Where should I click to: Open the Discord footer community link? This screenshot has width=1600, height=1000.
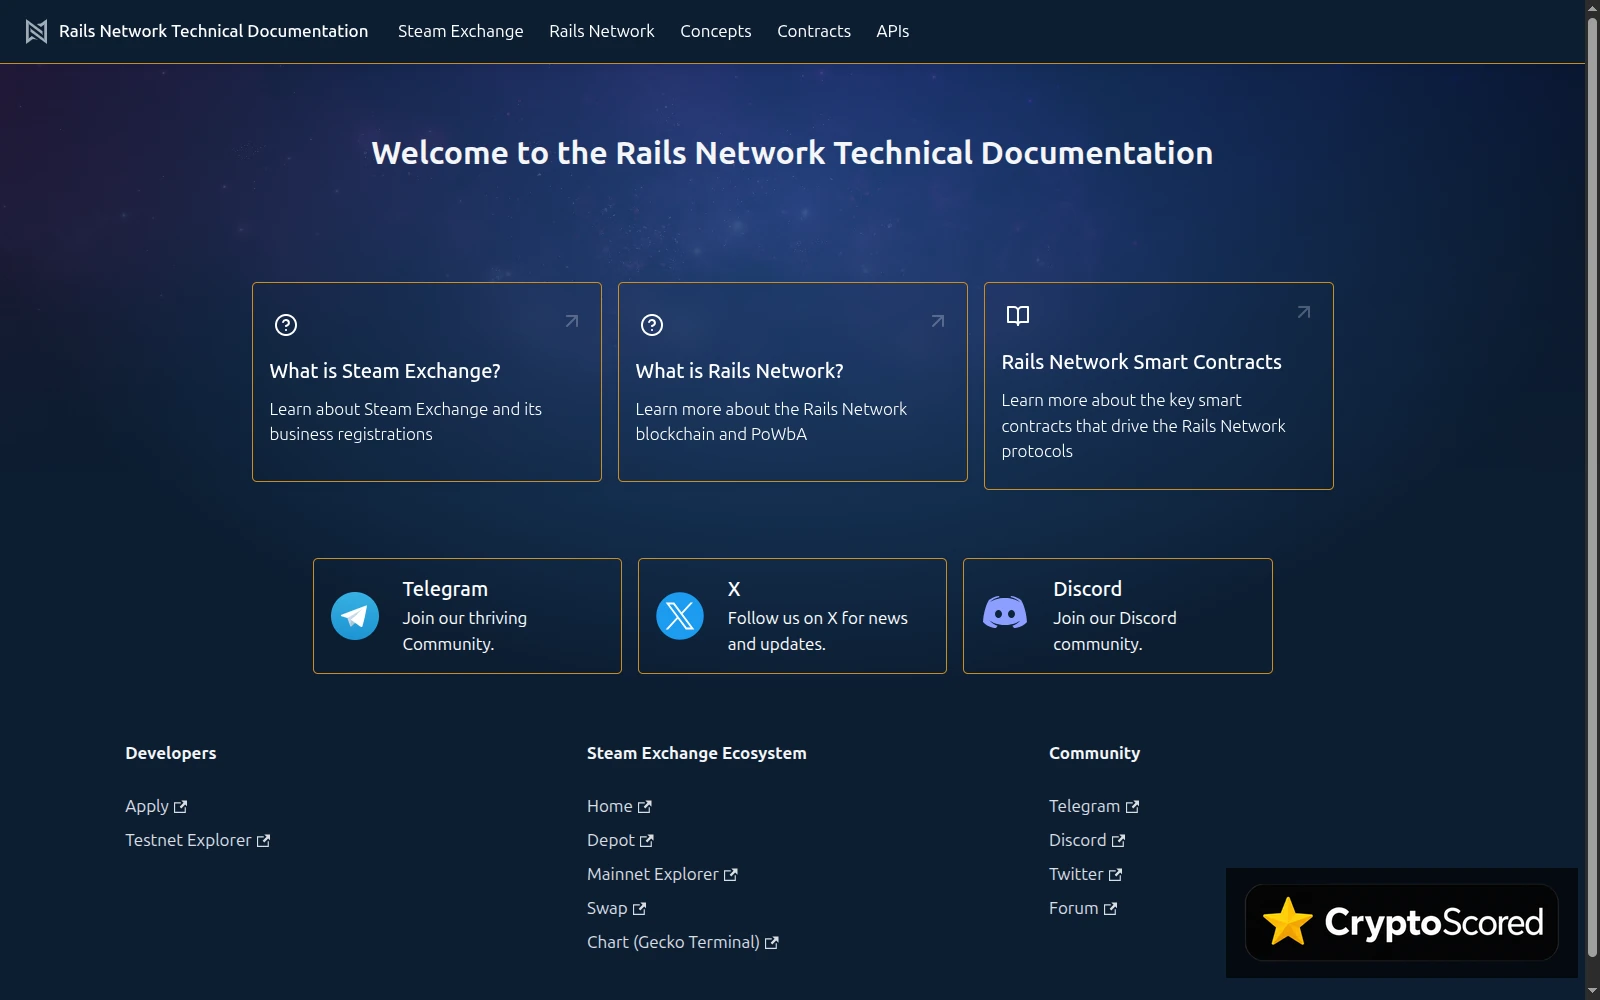click(x=1078, y=840)
